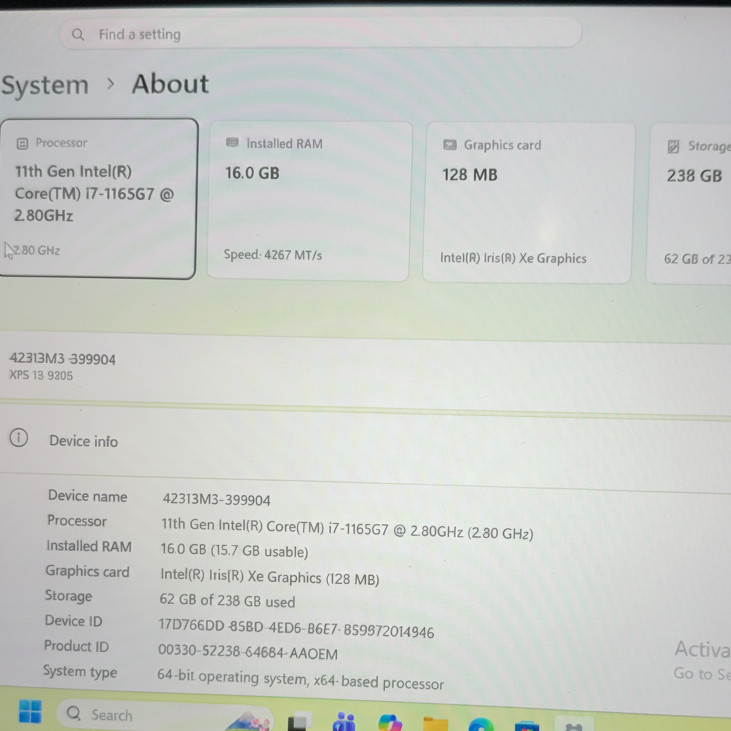The height and width of the screenshot is (731, 731).
Task: Click the 238 GB value on the Storage card
Action: click(694, 176)
